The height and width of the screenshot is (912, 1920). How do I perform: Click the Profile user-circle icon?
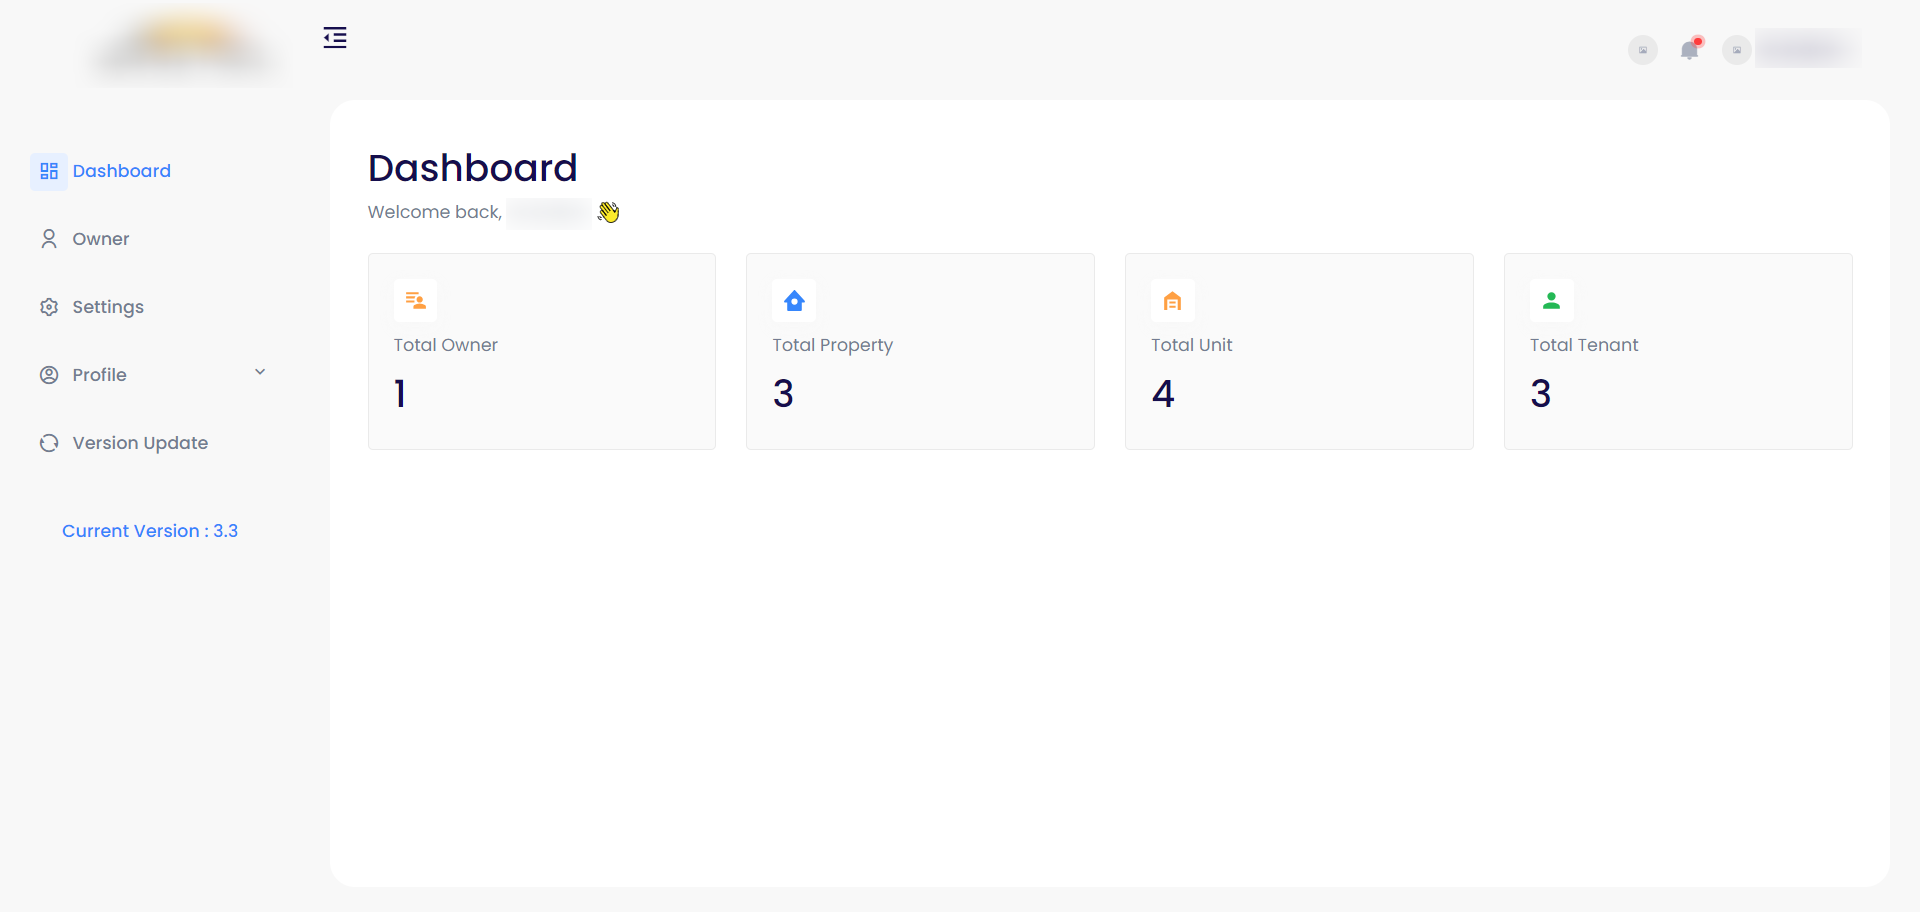(x=49, y=375)
